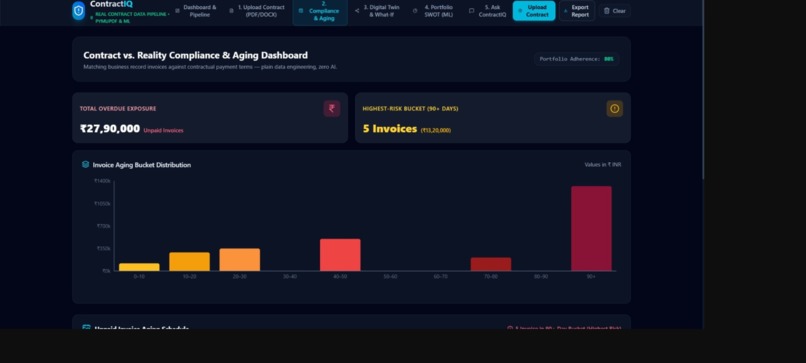Open the 4. Portfolio SWOT (ML) tab
The width and height of the screenshot is (806, 363).
pyautogui.click(x=434, y=11)
